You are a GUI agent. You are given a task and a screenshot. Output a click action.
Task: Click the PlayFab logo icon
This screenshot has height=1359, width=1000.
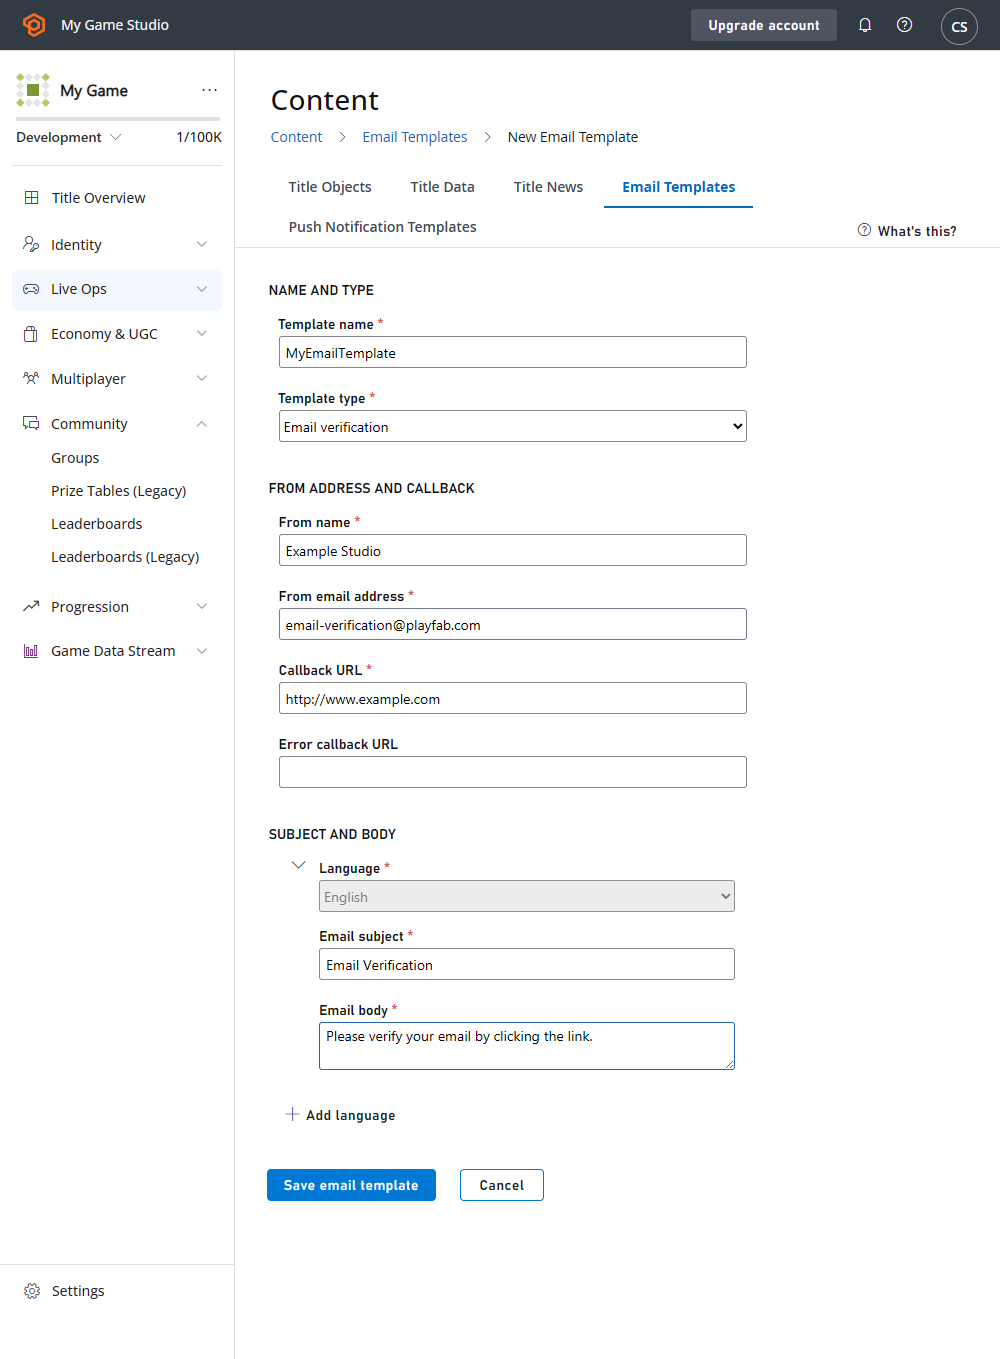pos(34,25)
